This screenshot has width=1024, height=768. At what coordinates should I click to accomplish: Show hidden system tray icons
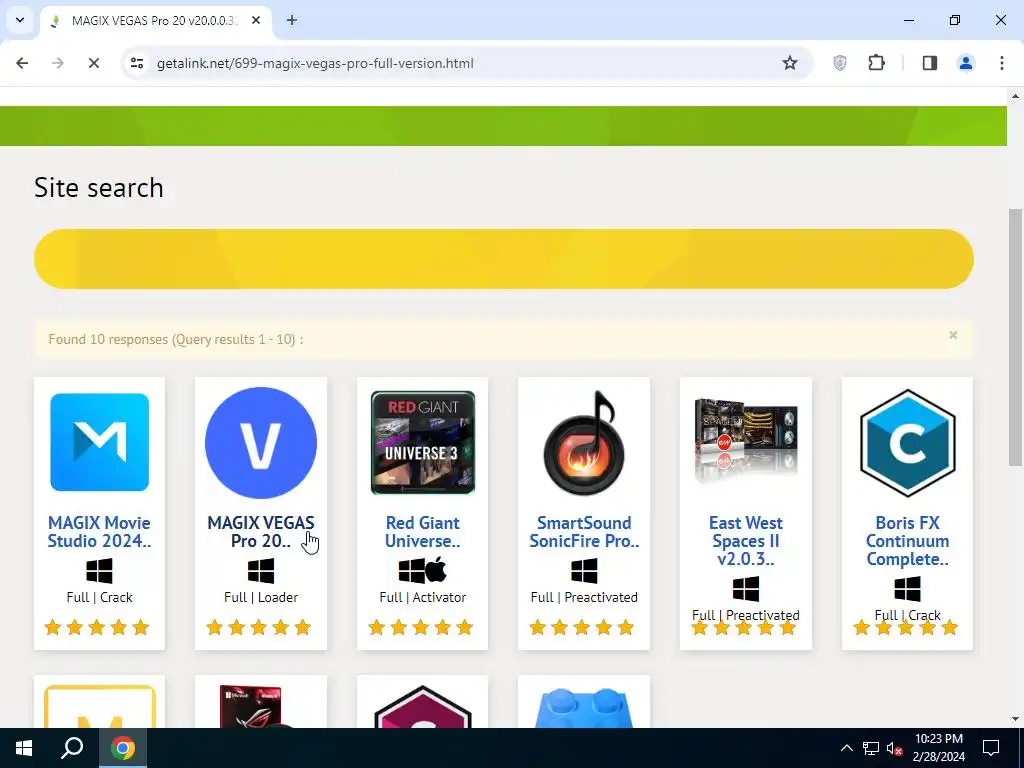[x=846, y=748]
